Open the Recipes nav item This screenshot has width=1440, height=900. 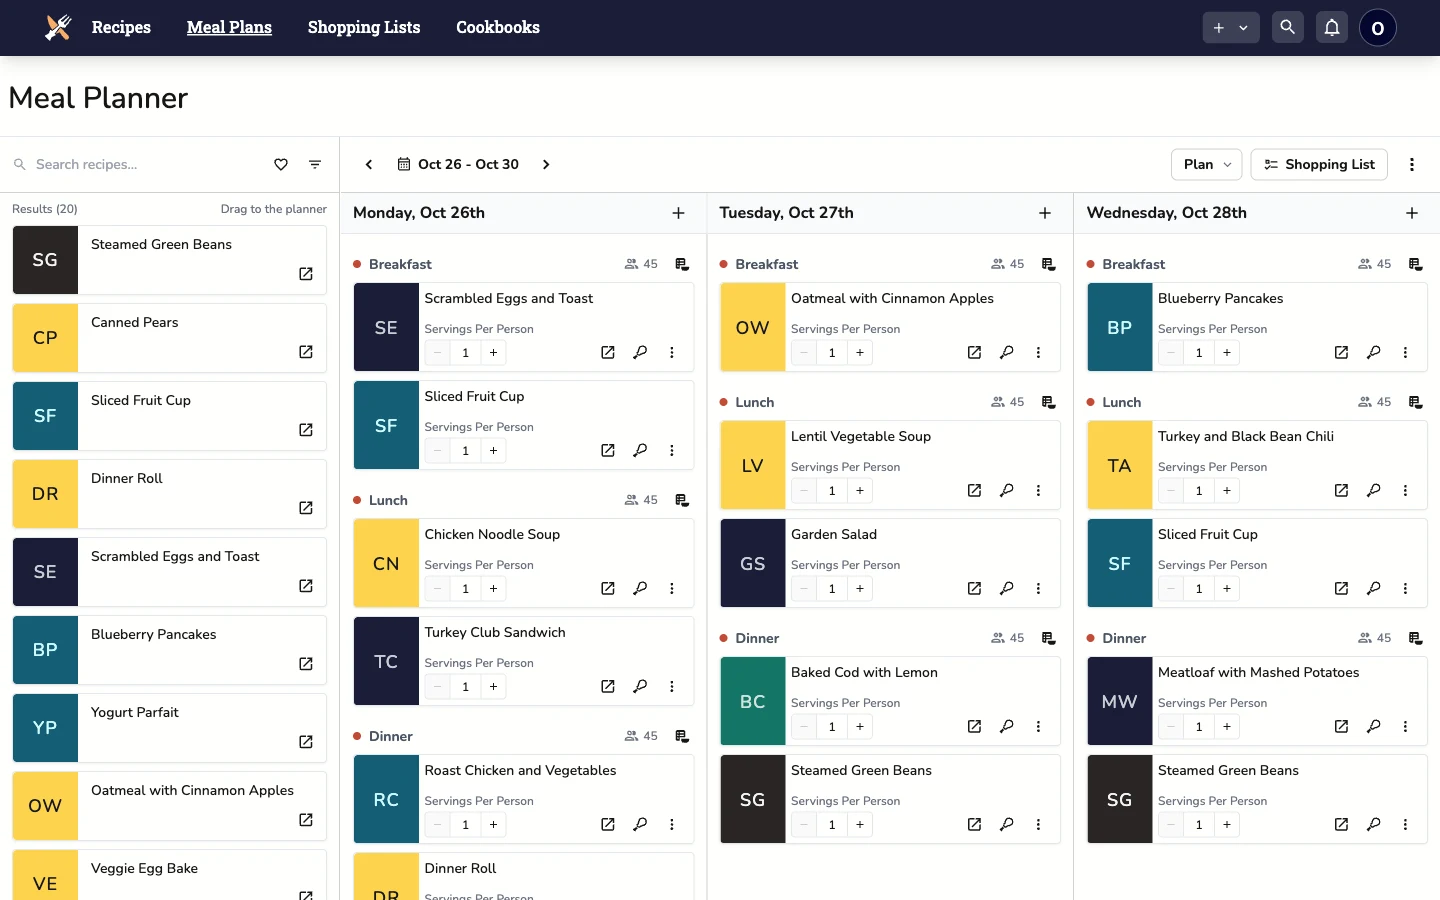(121, 27)
